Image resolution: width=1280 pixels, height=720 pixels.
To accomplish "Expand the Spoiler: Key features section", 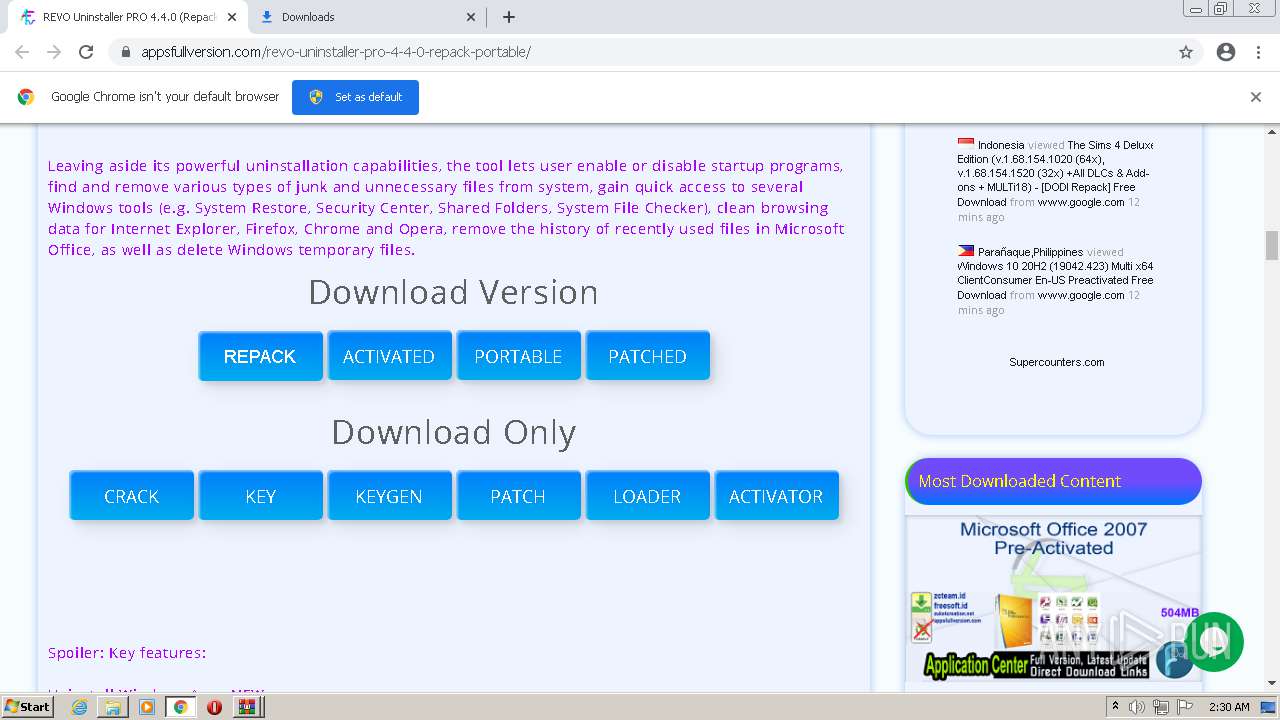I will tap(127, 653).
